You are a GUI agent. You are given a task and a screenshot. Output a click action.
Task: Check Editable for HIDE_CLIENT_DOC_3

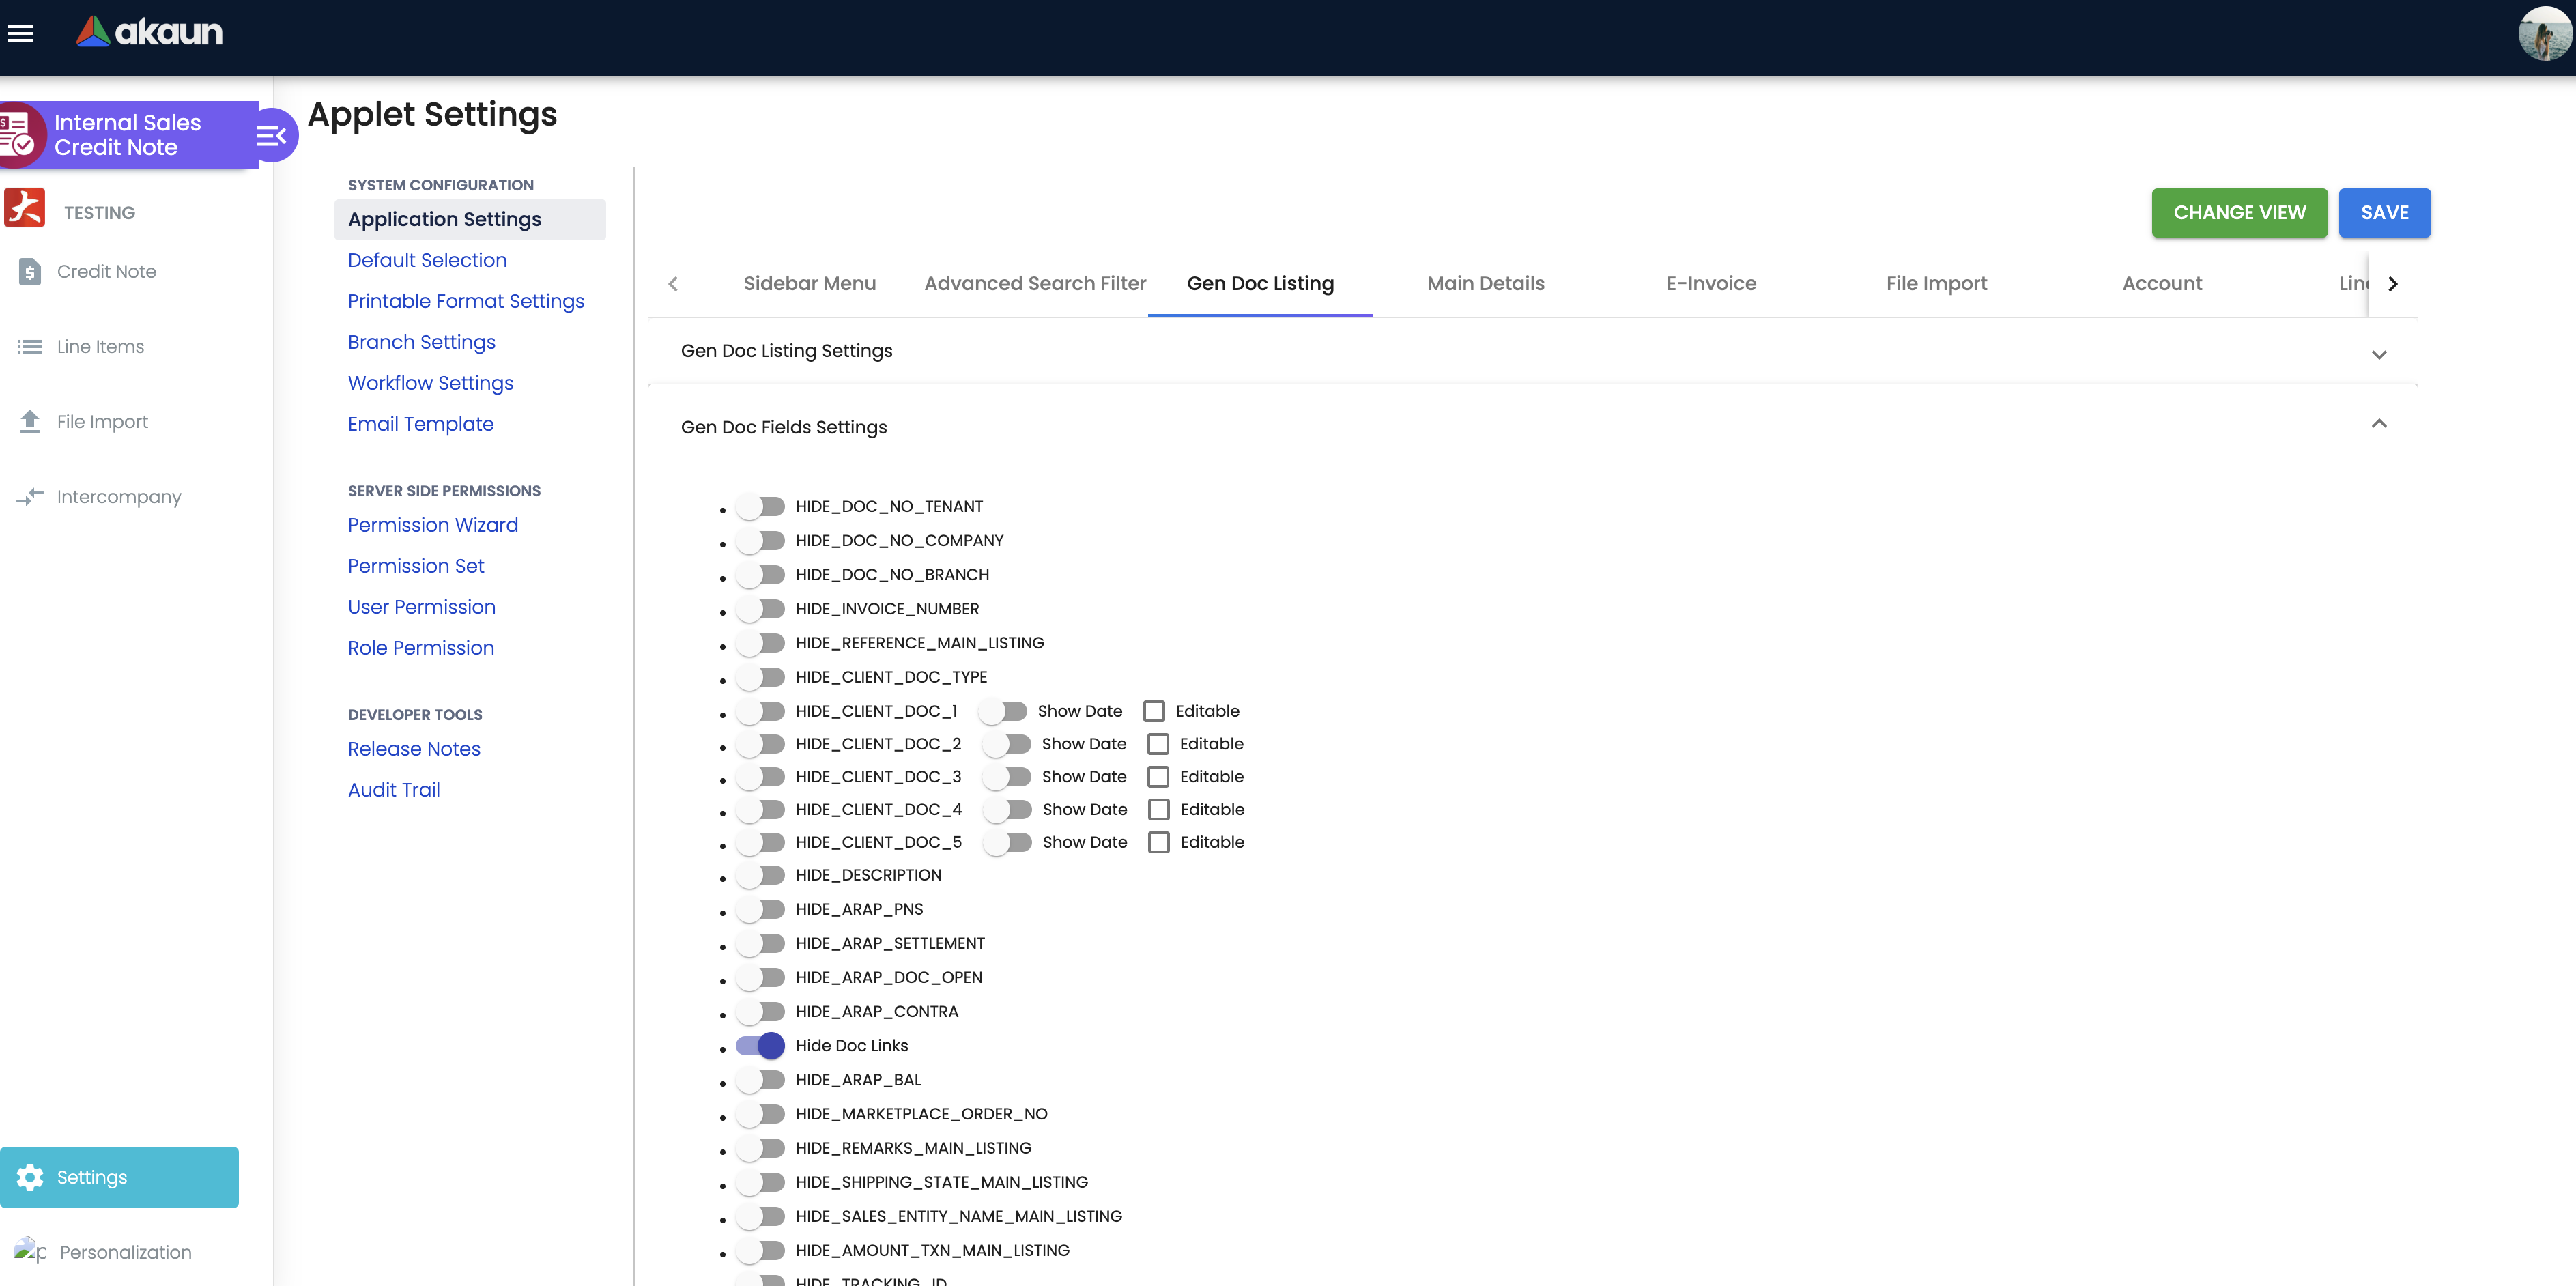(1158, 777)
